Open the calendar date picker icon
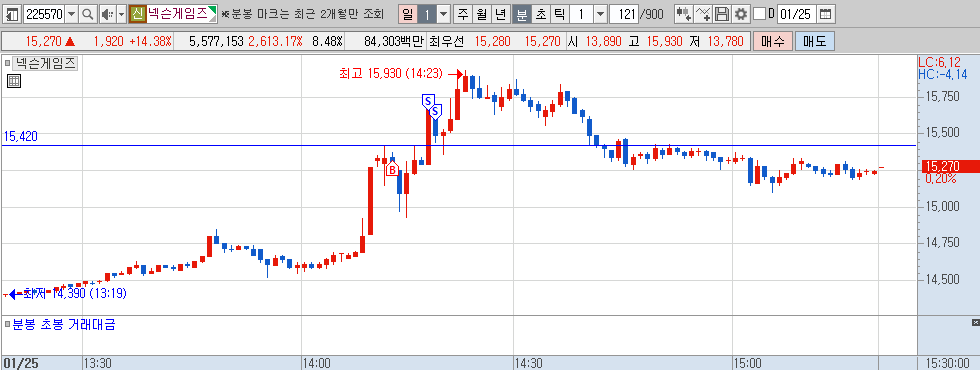Image resolution: width=980 pixels, height=370 pixels. tap(826, 14)
